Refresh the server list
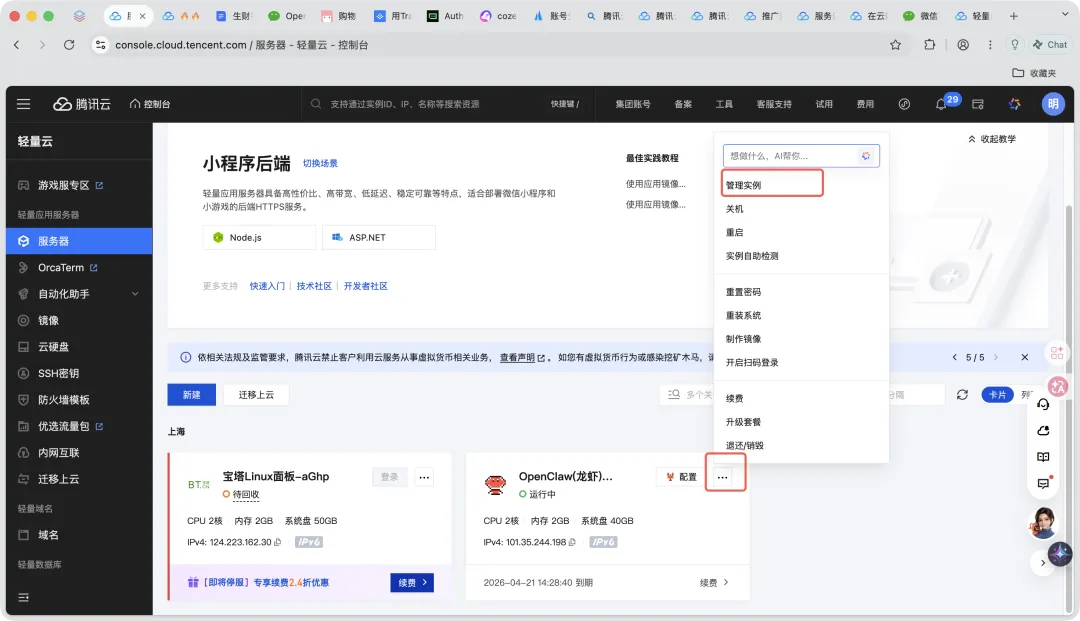This screenshot has width=1080, height=621. [962, 394]
